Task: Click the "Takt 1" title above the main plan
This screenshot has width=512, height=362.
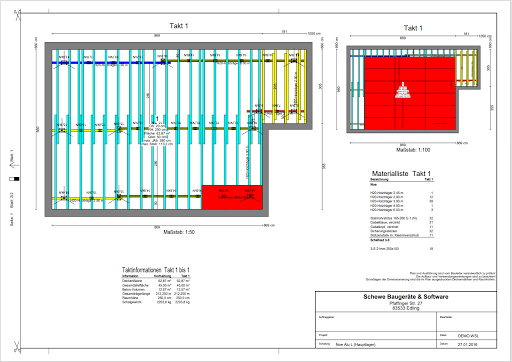Action: [179, 26]
